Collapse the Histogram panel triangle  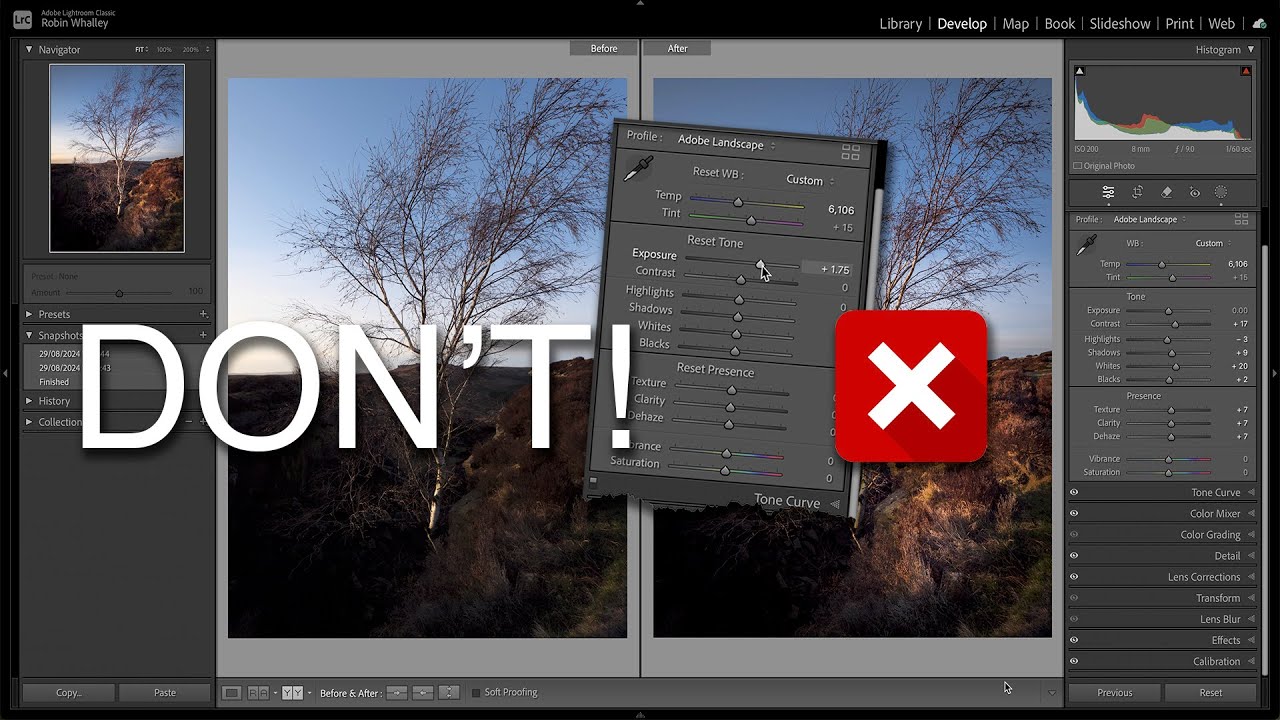[1250, 49]
